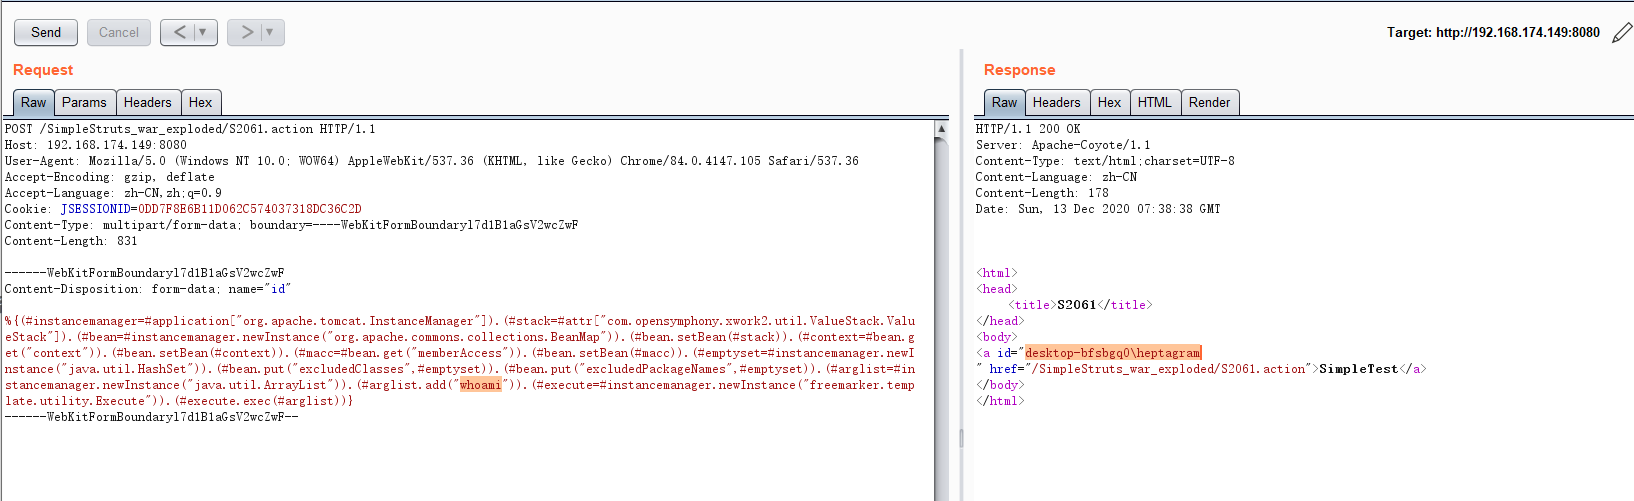Click the 'HTTP/1.1 200 OK' status line

coord(1028,129)
